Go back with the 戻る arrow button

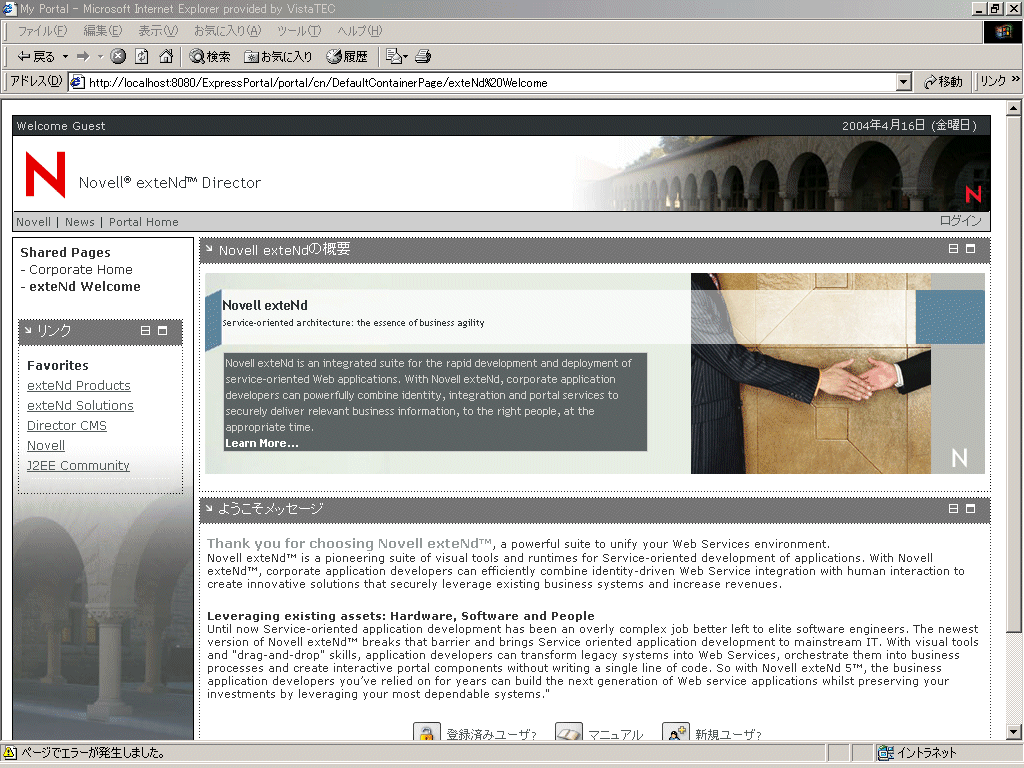(36, 57)
